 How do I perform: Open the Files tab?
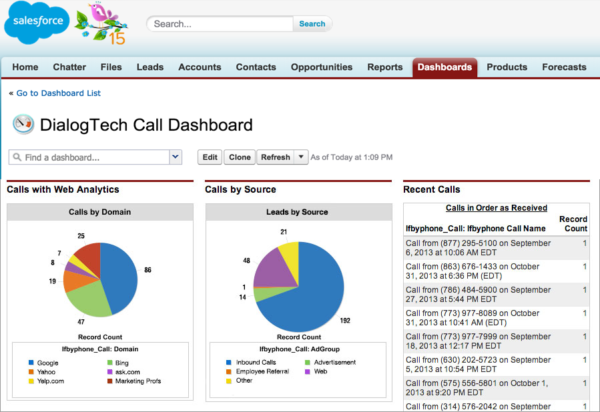click(111, 67)
